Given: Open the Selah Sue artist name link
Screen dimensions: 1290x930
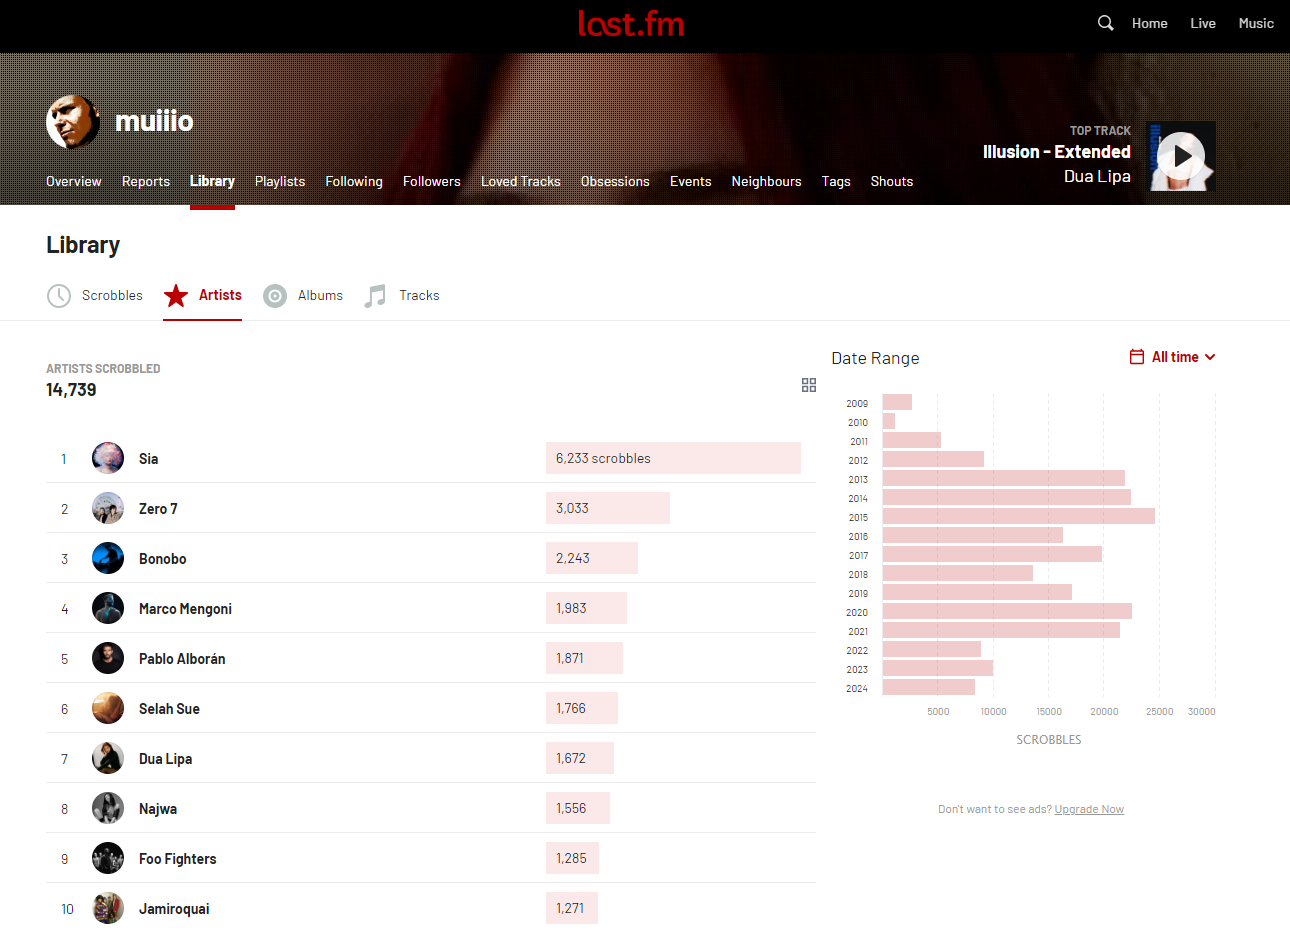Looking at the screenshot, I should (x=169, y=708).
